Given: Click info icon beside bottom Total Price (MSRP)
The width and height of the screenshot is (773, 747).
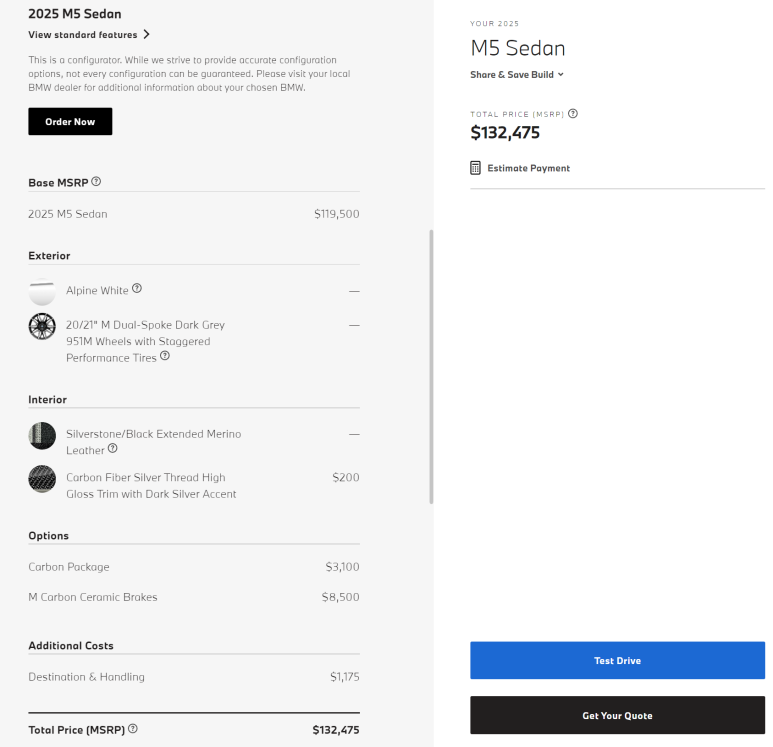Looking at the screenshot, I should point(133,729).
